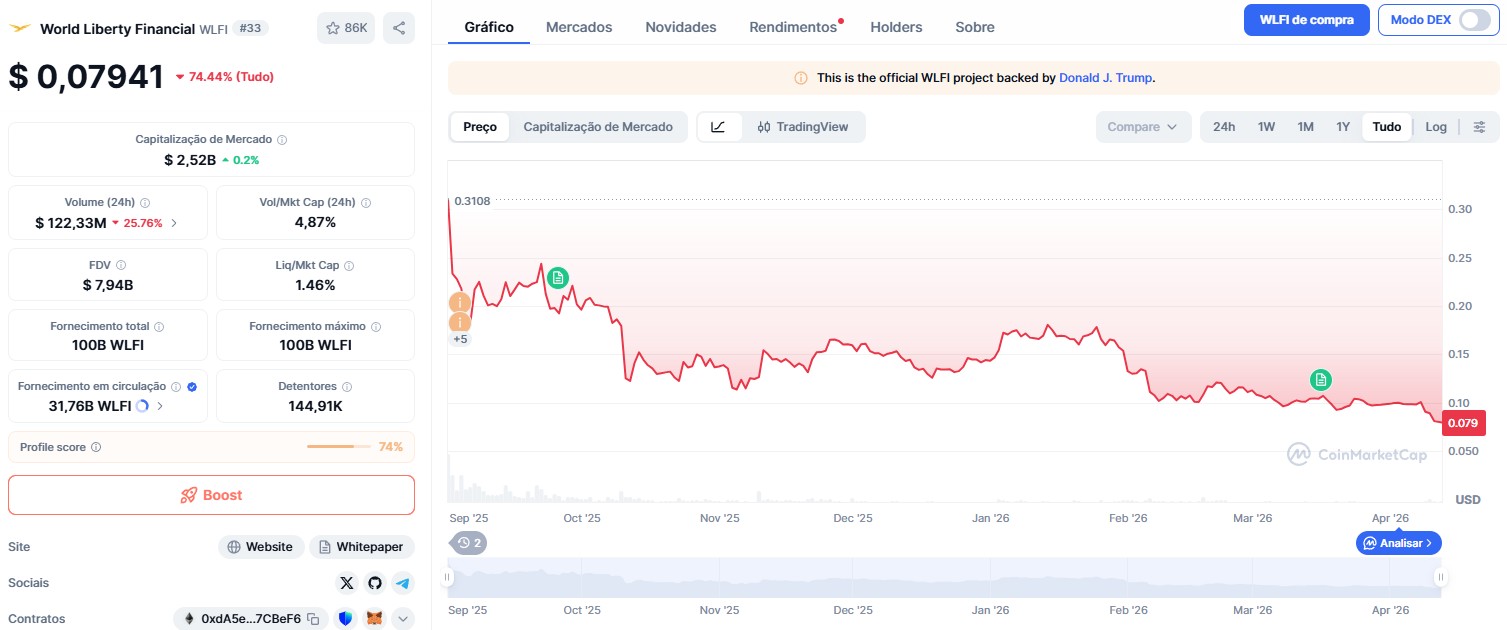This screenshot has width=1507, height=630.
Task: Toggle Log scale on the chart
Action: pos(1436,127)
